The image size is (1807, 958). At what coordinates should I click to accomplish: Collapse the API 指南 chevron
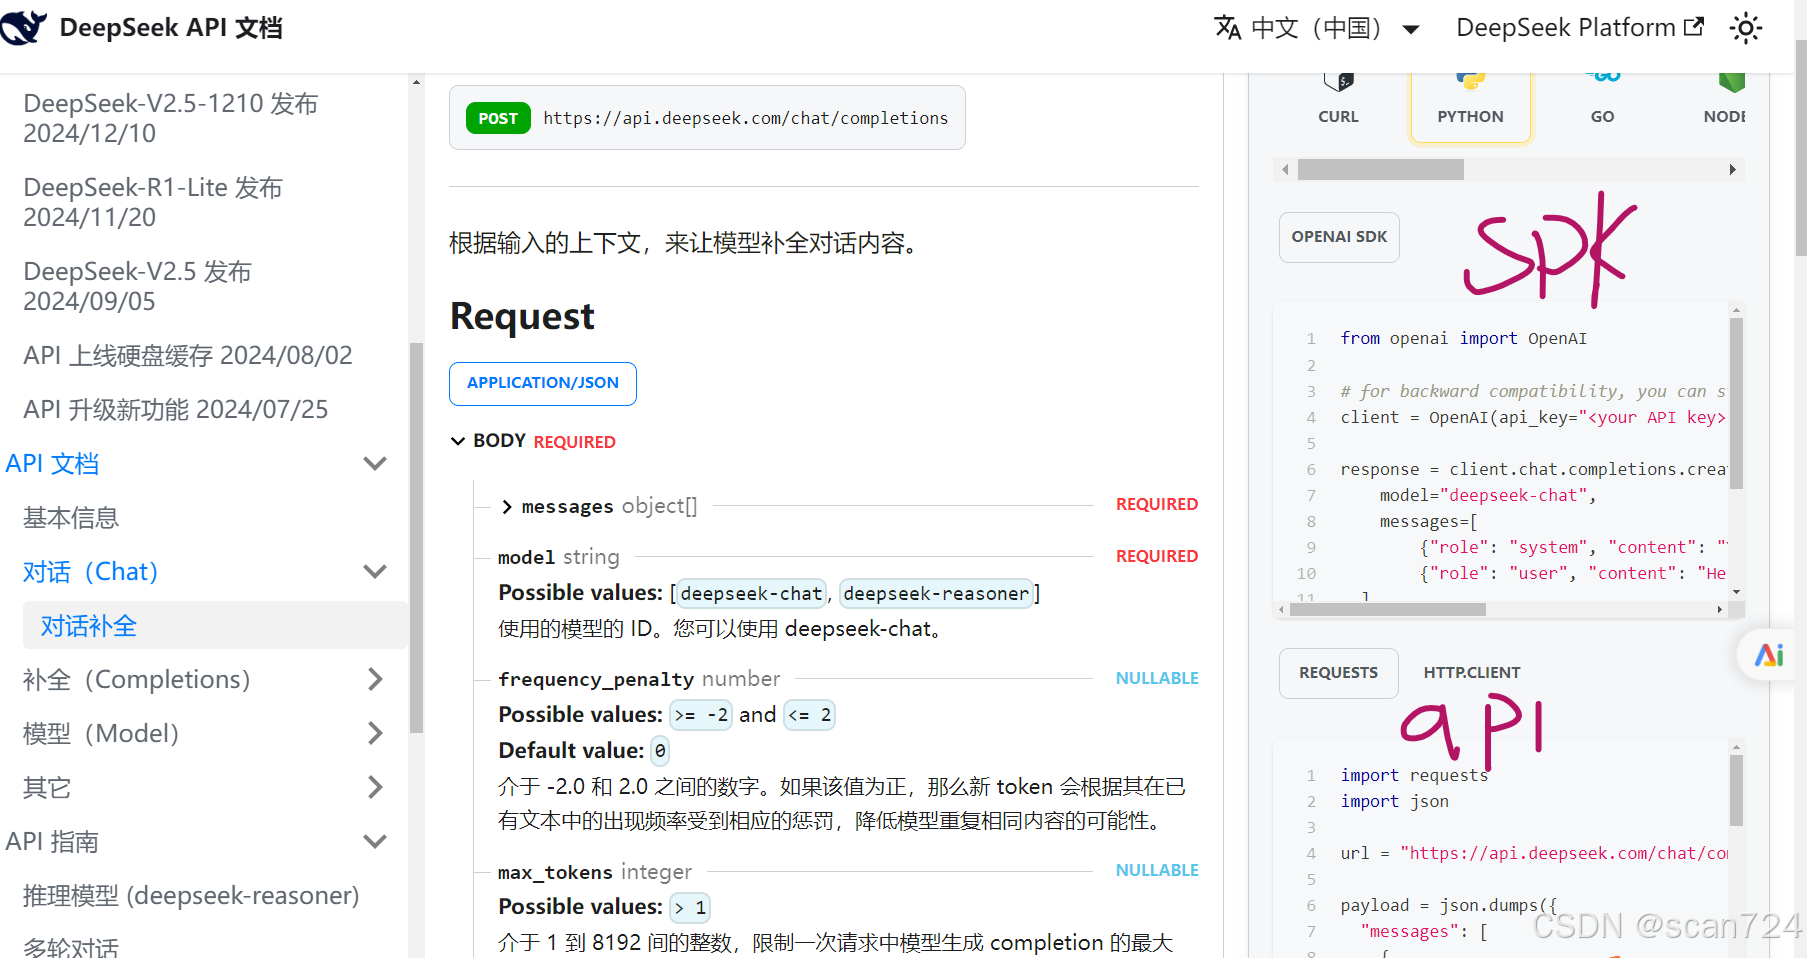tap(375, 841)
